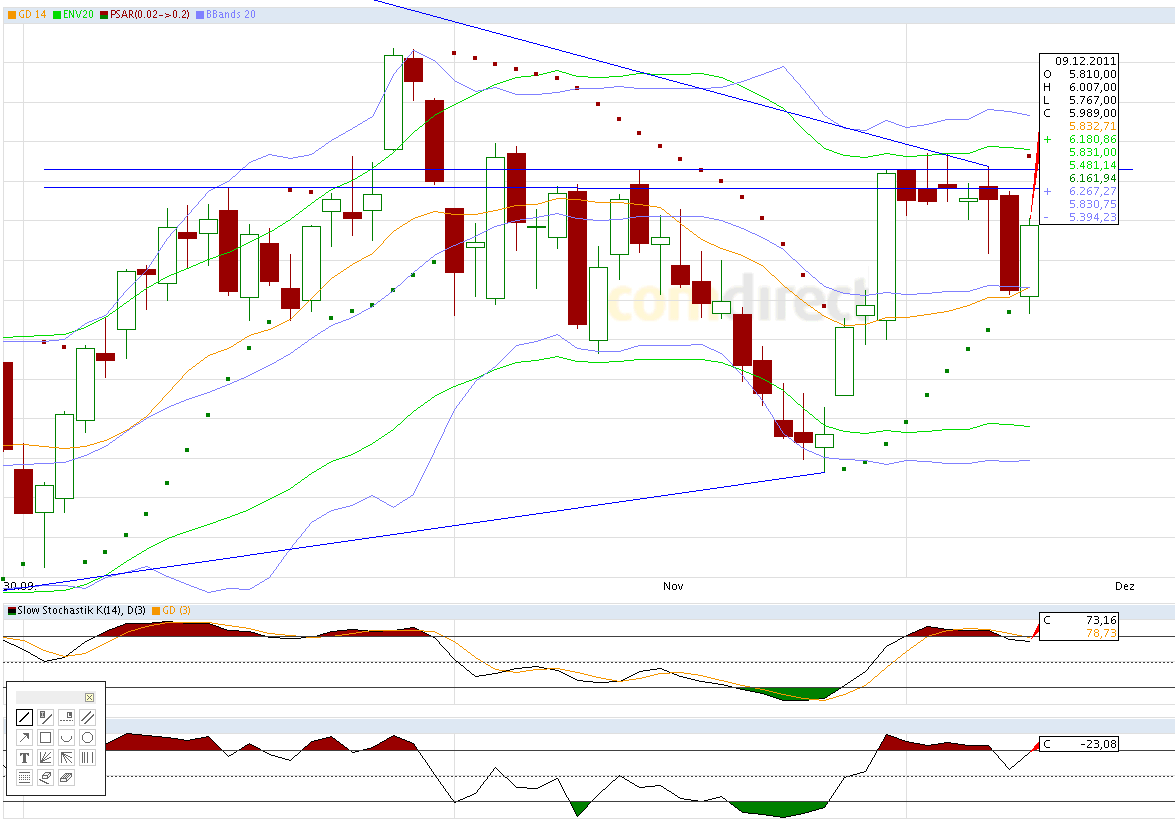Choose the Fibonacci fan tool
This screenshot has width=1175, height=822.
46,757
